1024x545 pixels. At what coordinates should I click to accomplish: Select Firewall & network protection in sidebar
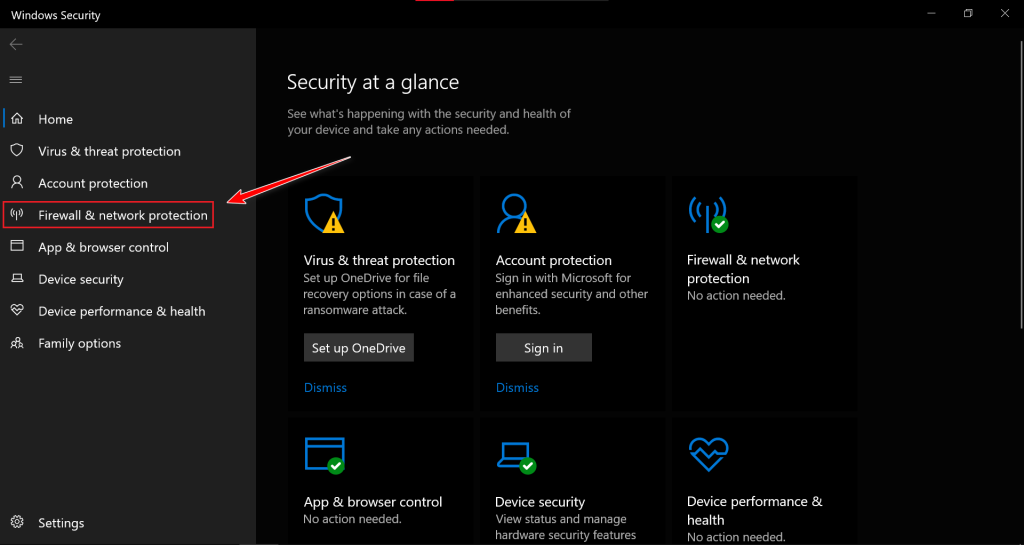[x=122, y=215]
